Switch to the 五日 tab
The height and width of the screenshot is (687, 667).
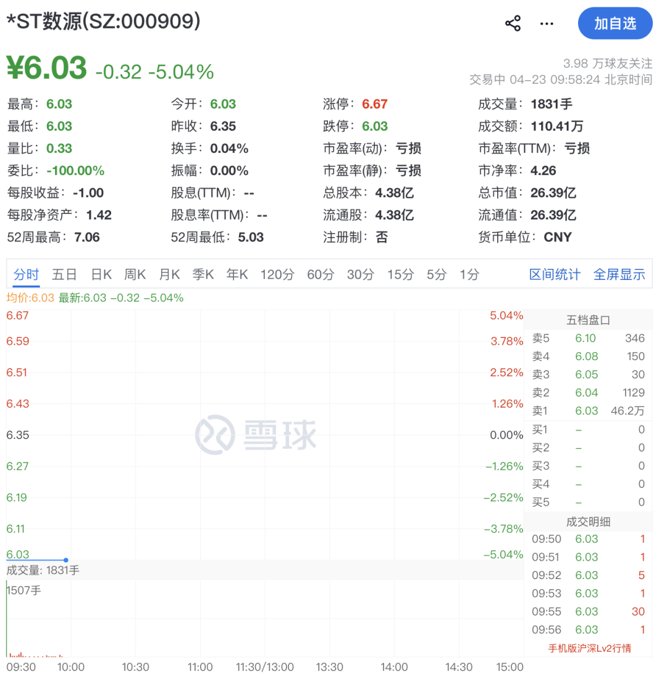tap(65, 274)
